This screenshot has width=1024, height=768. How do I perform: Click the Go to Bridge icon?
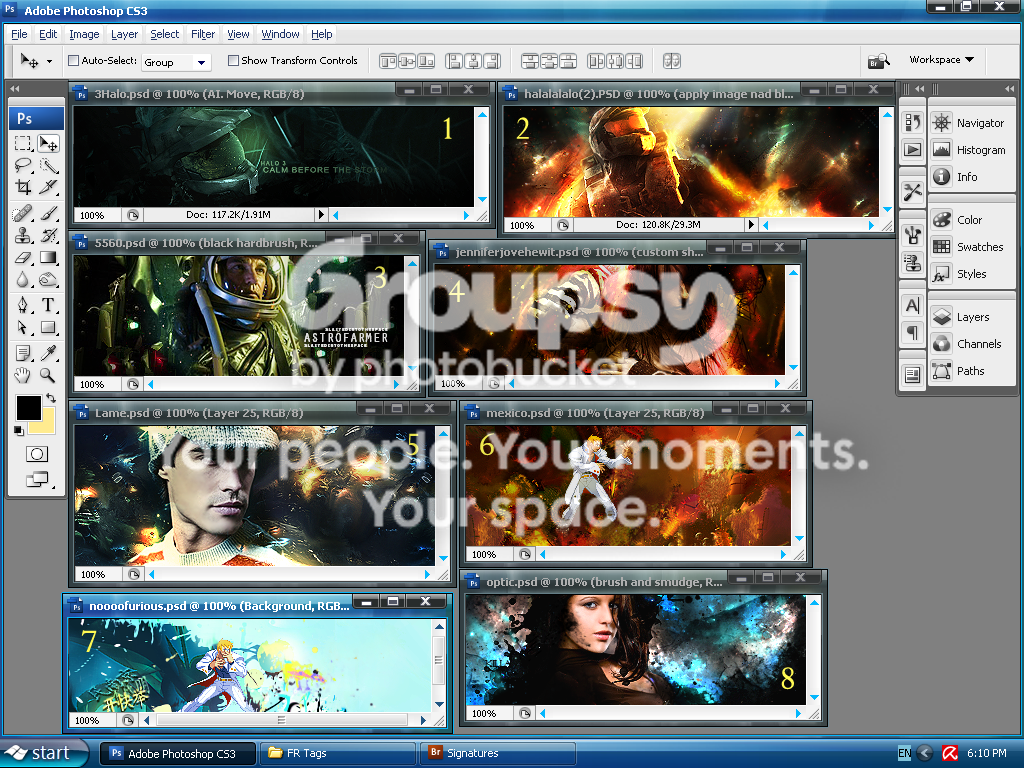(878, 61)
